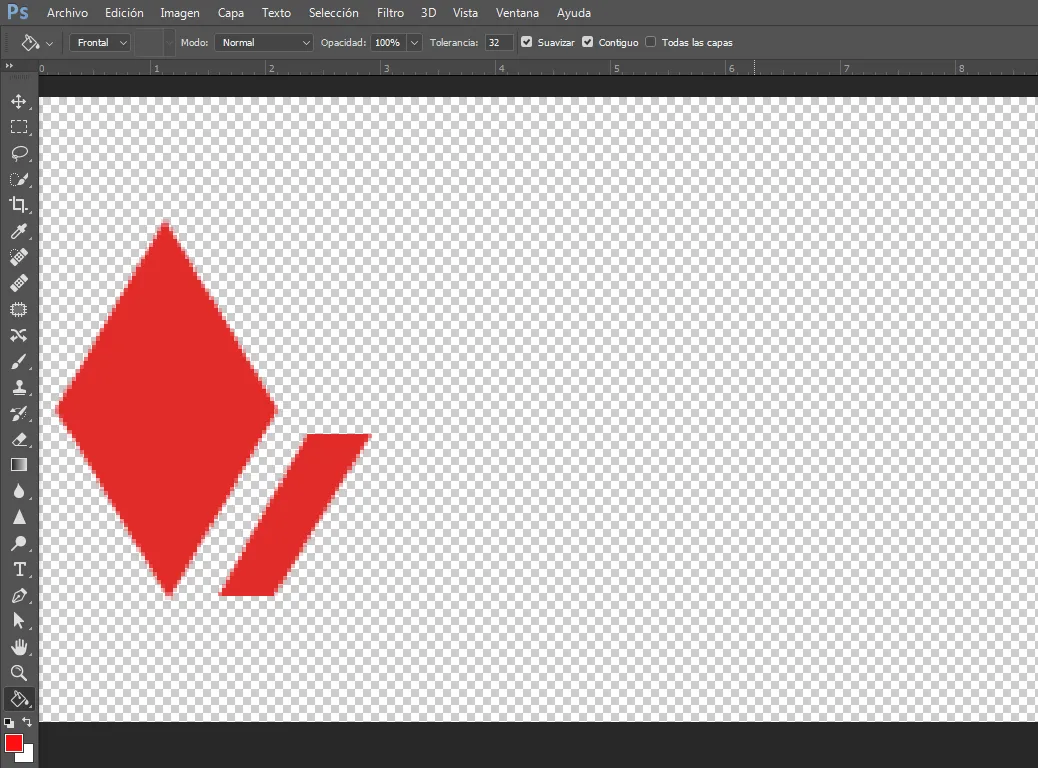Click the white background color swatch

click(28, 756)
